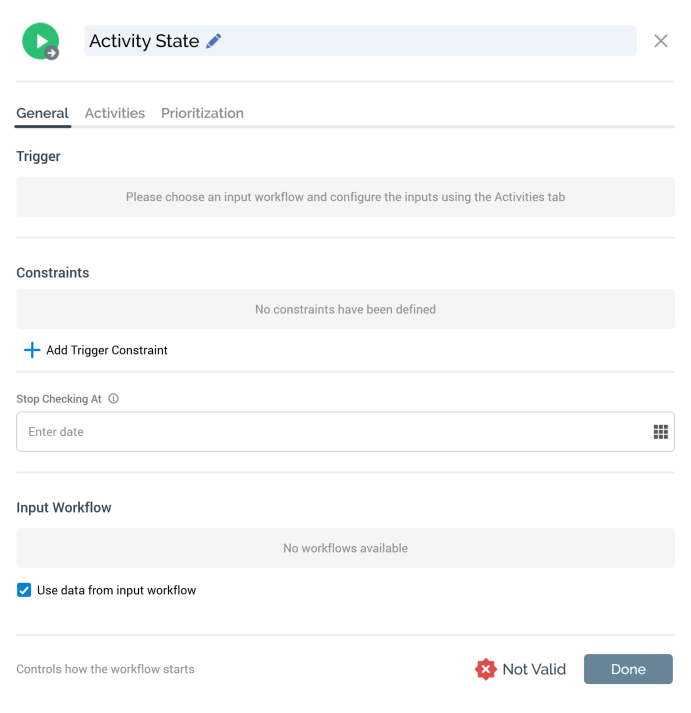Click the Trigger placeholder message box
This screenshot has height=713, width=691.
345,197
